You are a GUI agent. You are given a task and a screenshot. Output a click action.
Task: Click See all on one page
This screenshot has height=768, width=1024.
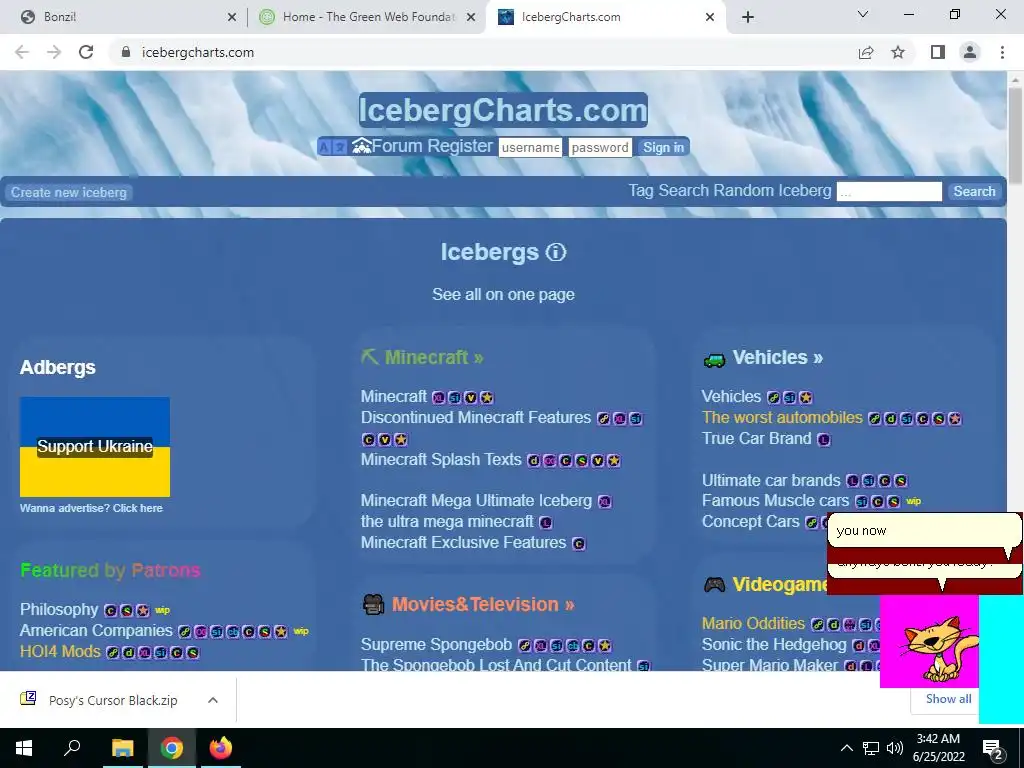click(x=504, y=295)
